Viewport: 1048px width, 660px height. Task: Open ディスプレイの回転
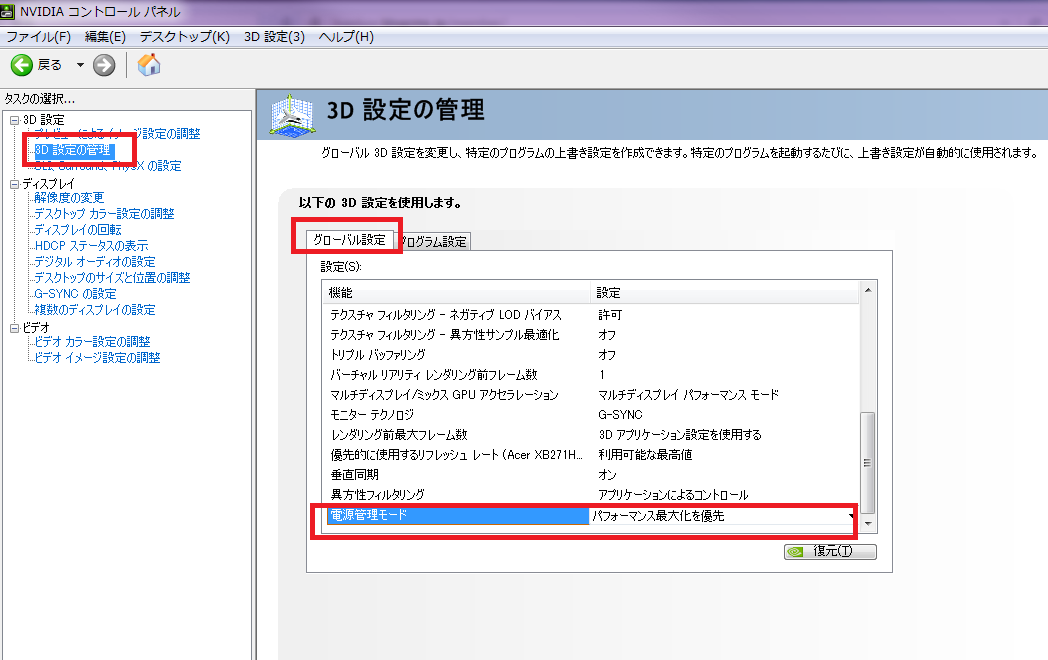pyautogui.click(x=78, y=230)
